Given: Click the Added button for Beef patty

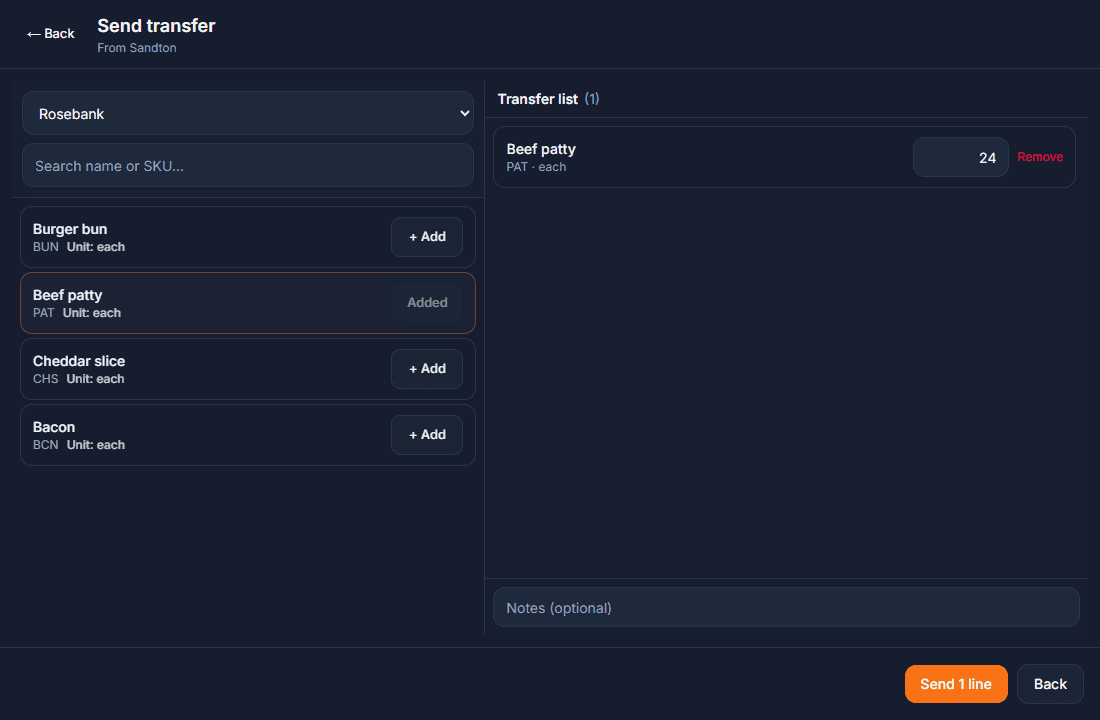Looking at the screenshot, I should 427,302.
